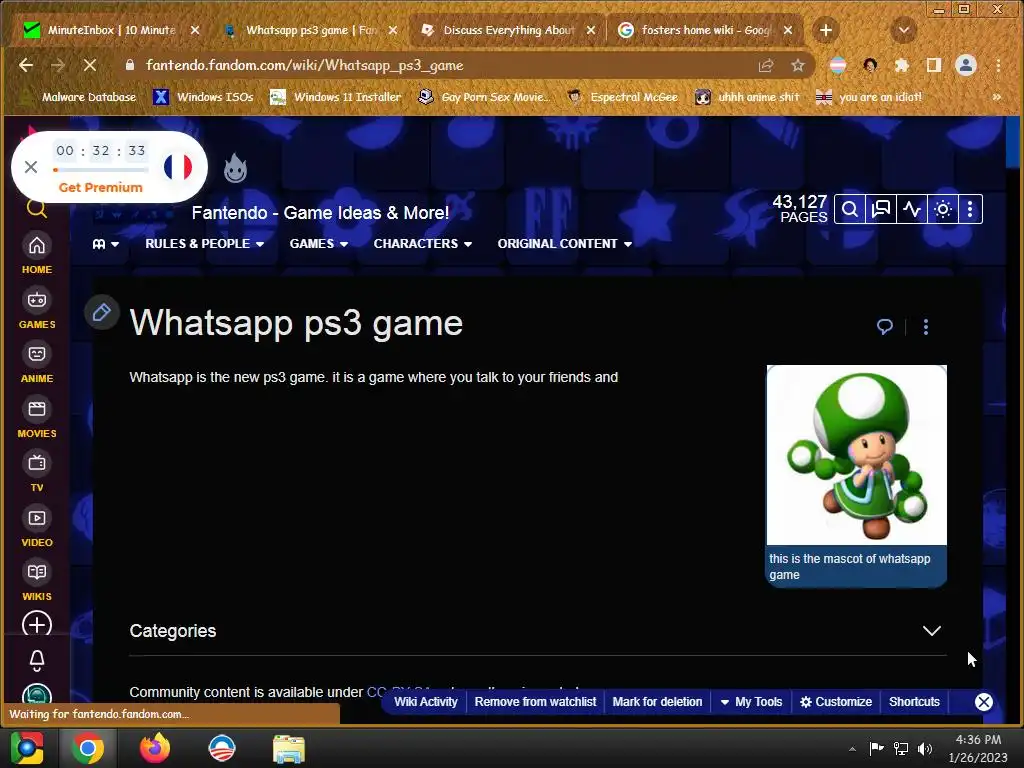Click the yellow sidebar search icon

(x=37, y=208)
